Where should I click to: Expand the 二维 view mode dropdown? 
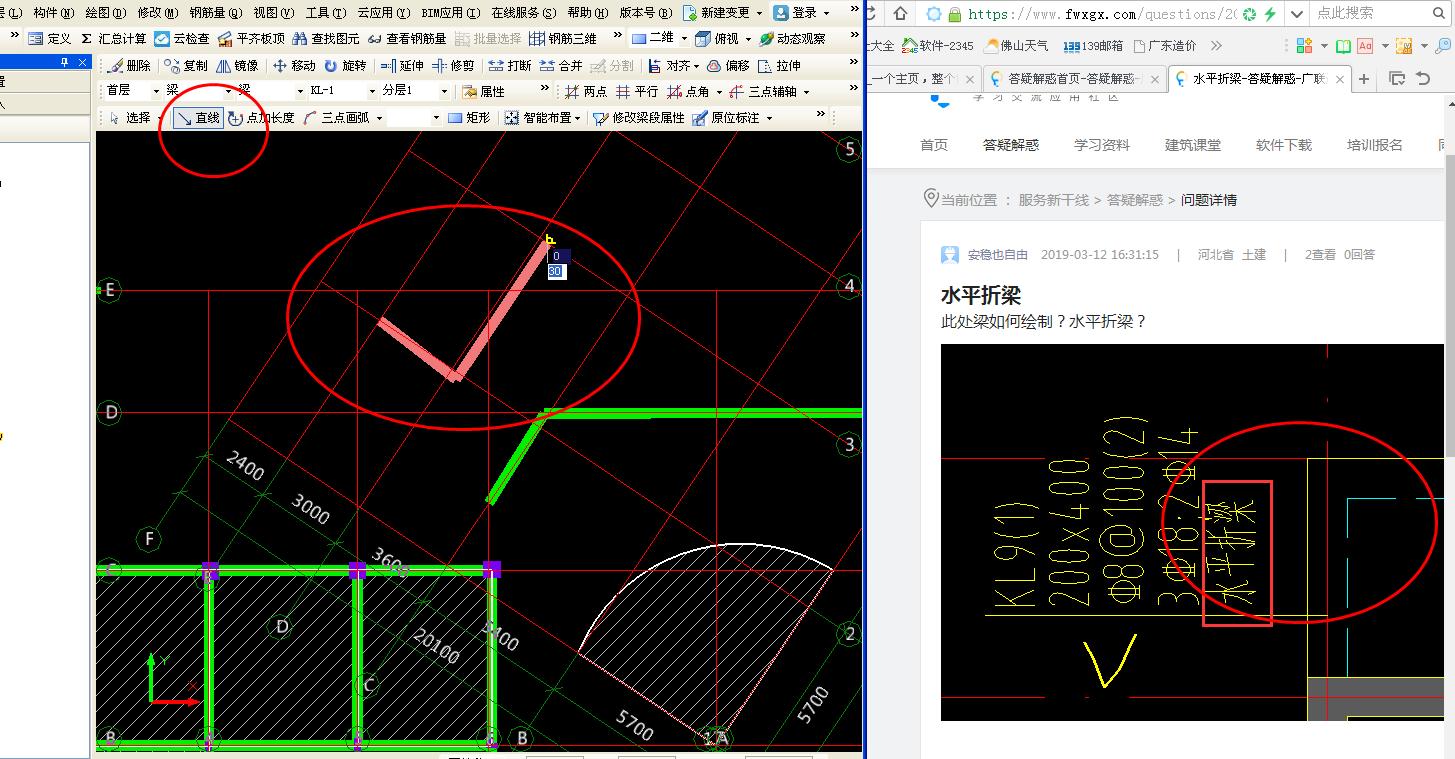684,38
